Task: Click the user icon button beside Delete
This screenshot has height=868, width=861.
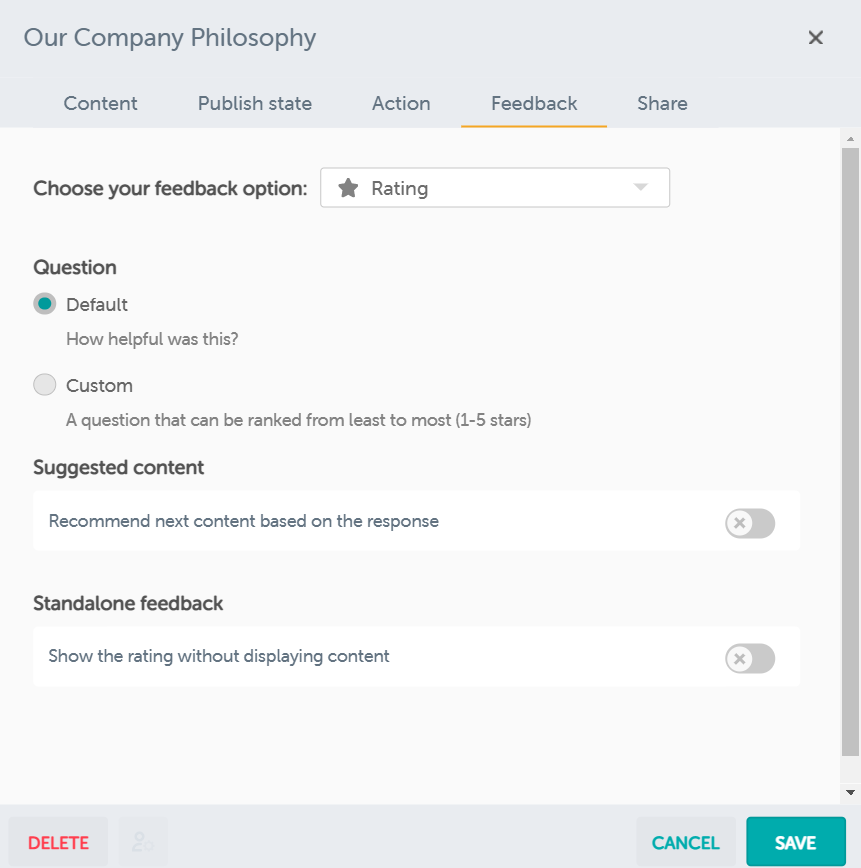Action: coord(143,842)
